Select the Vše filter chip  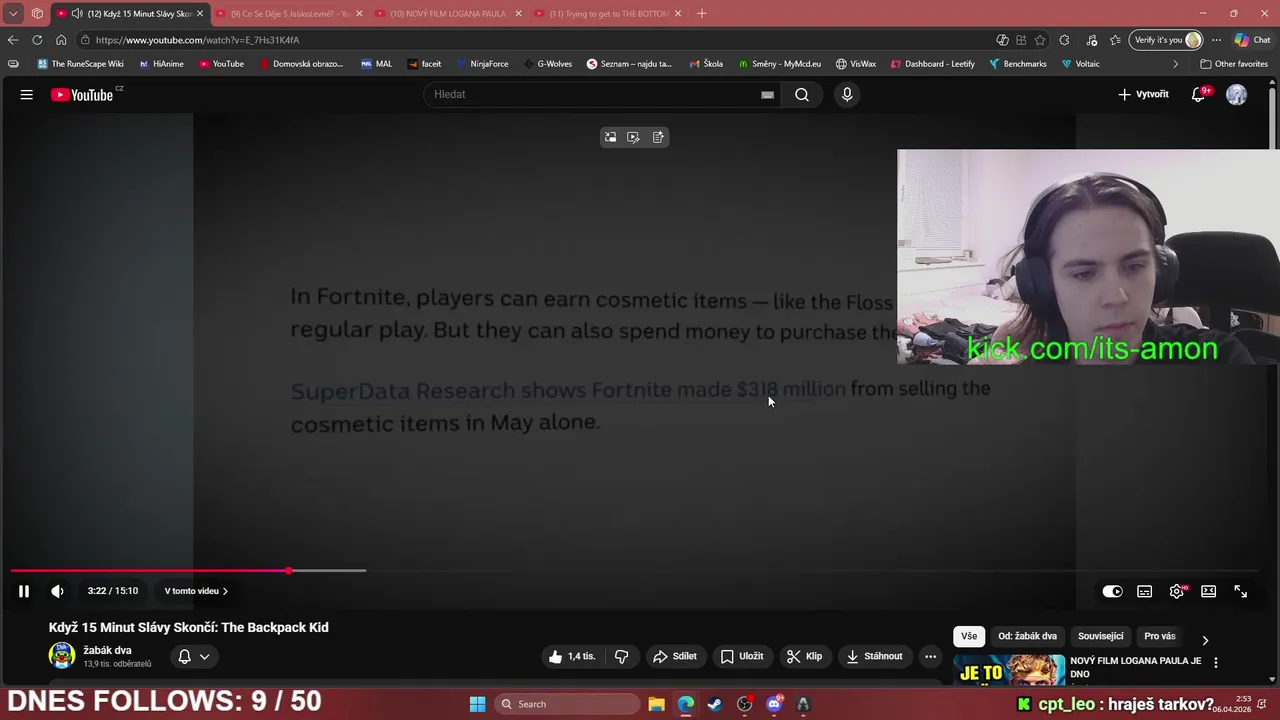tap(969, 636)
